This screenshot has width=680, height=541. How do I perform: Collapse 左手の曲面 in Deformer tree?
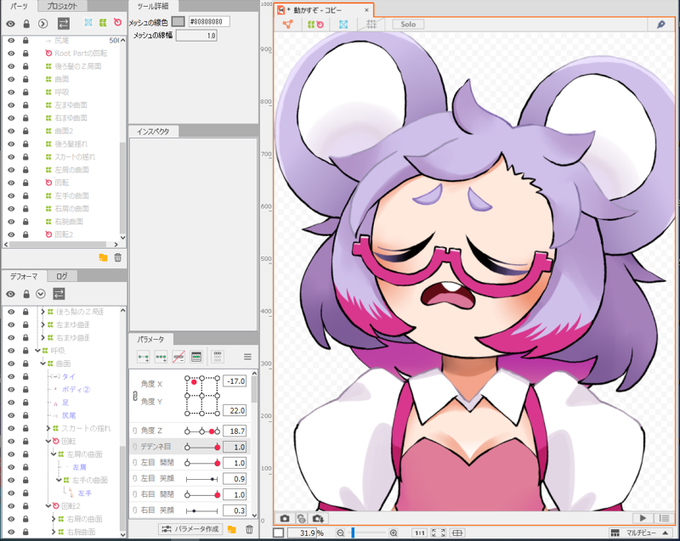[x=59, y=480]
